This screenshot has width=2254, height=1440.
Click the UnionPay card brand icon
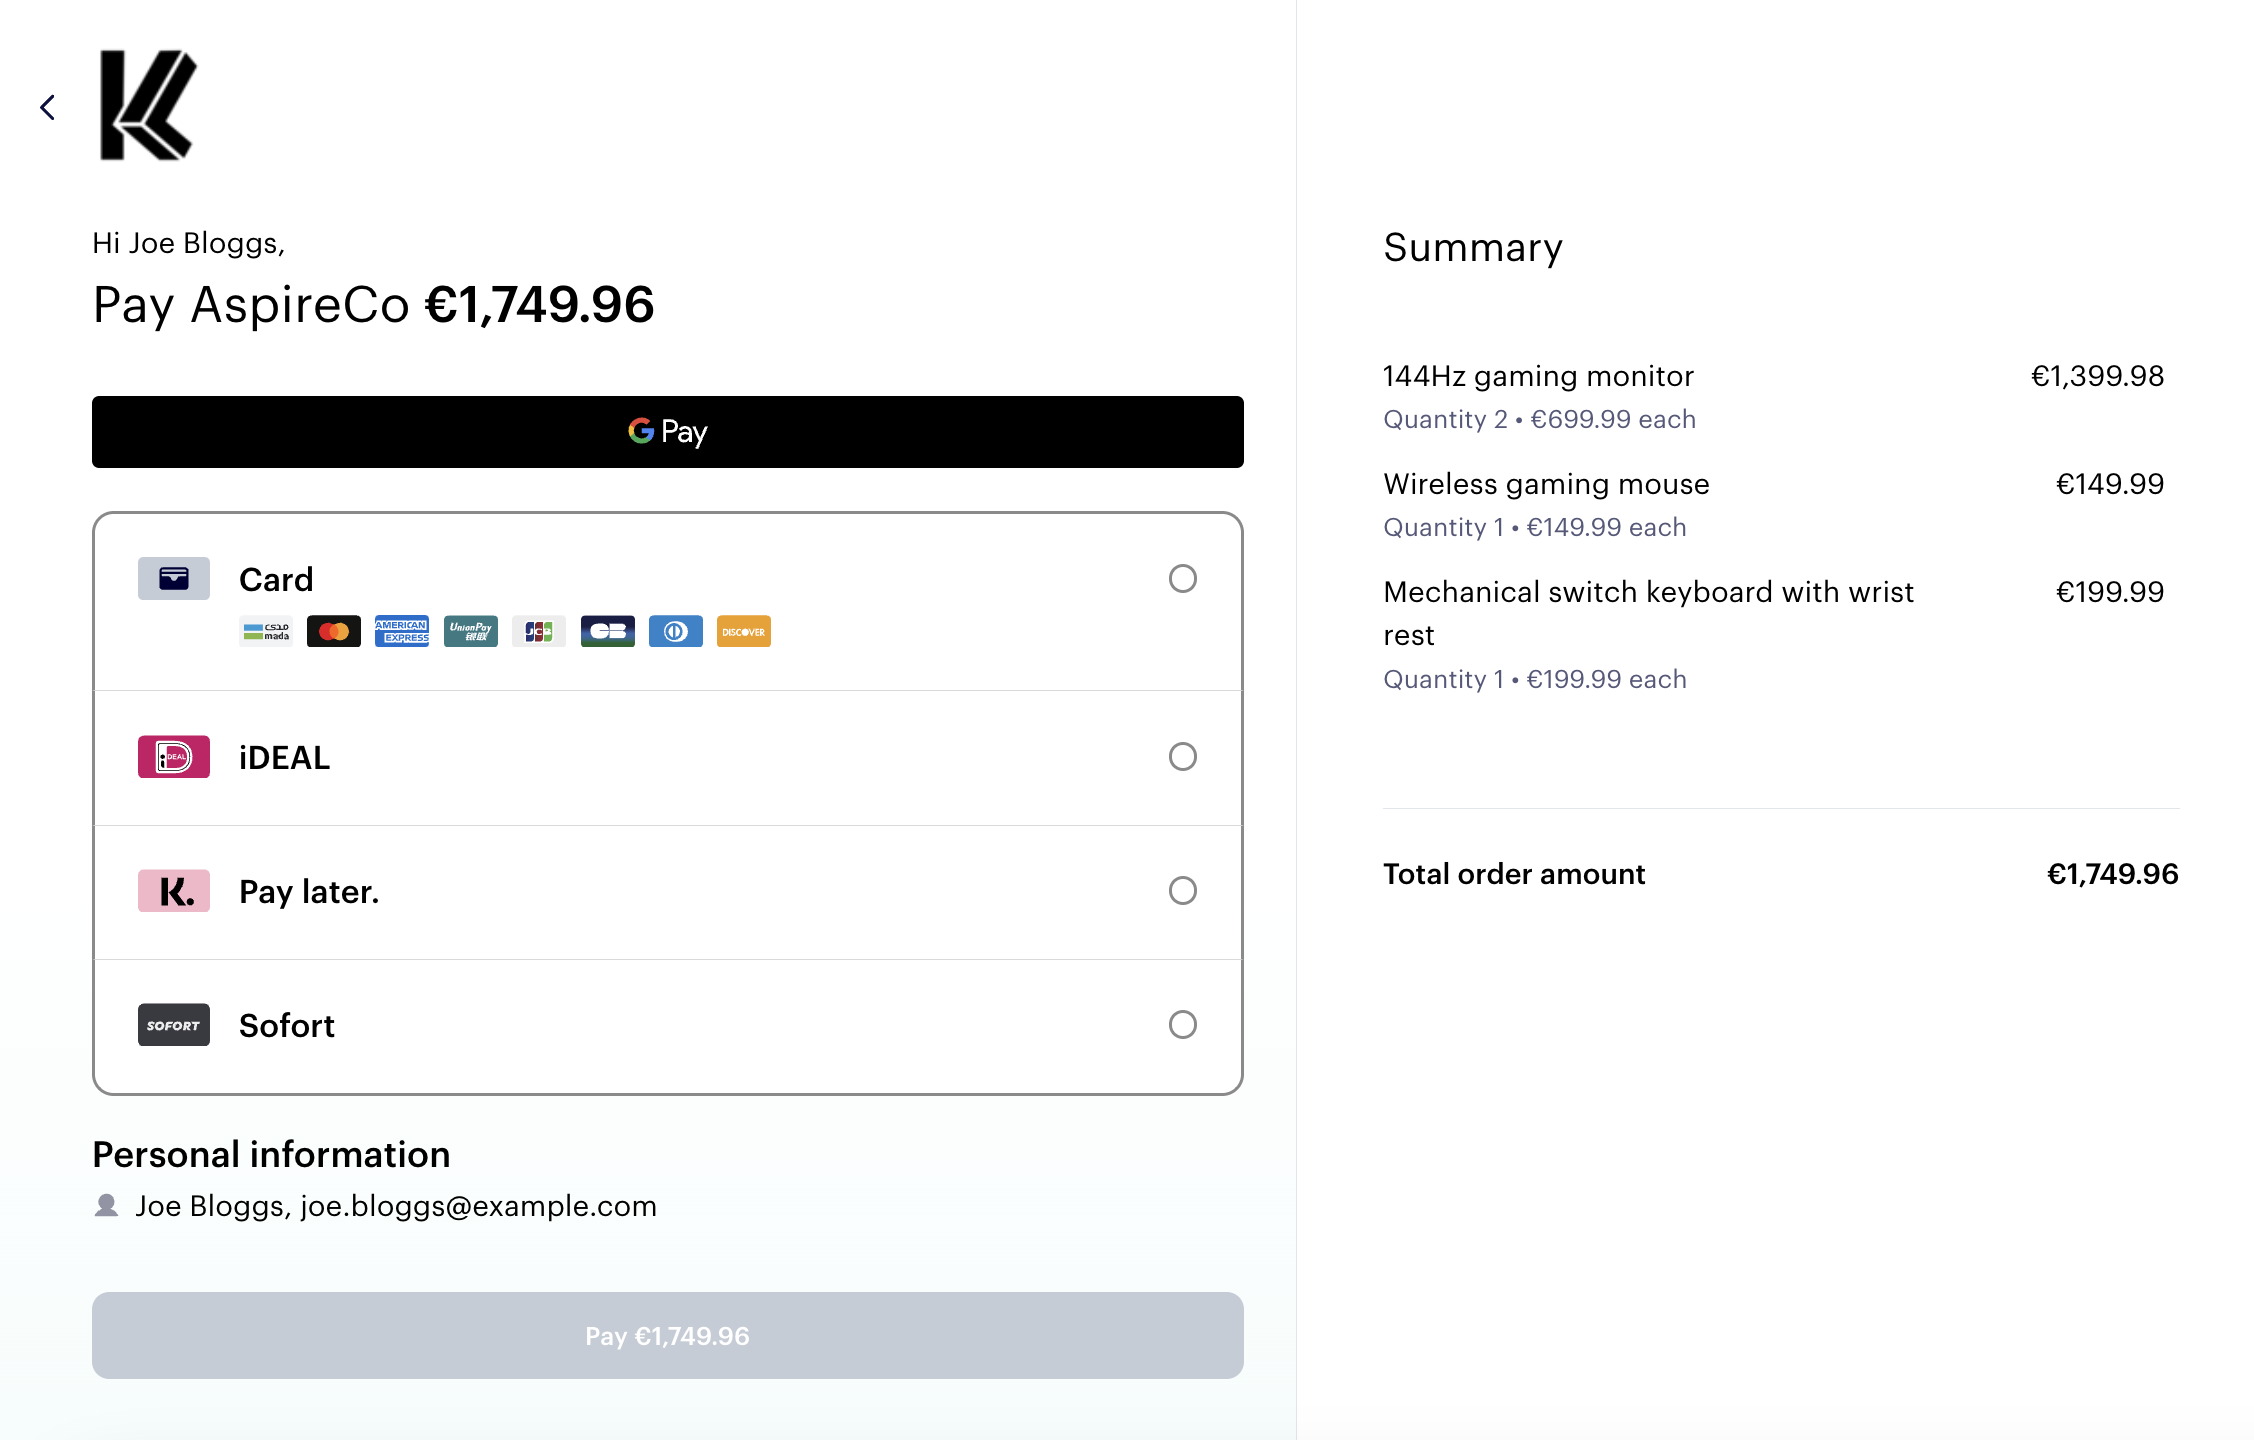[x=470, y=631]
